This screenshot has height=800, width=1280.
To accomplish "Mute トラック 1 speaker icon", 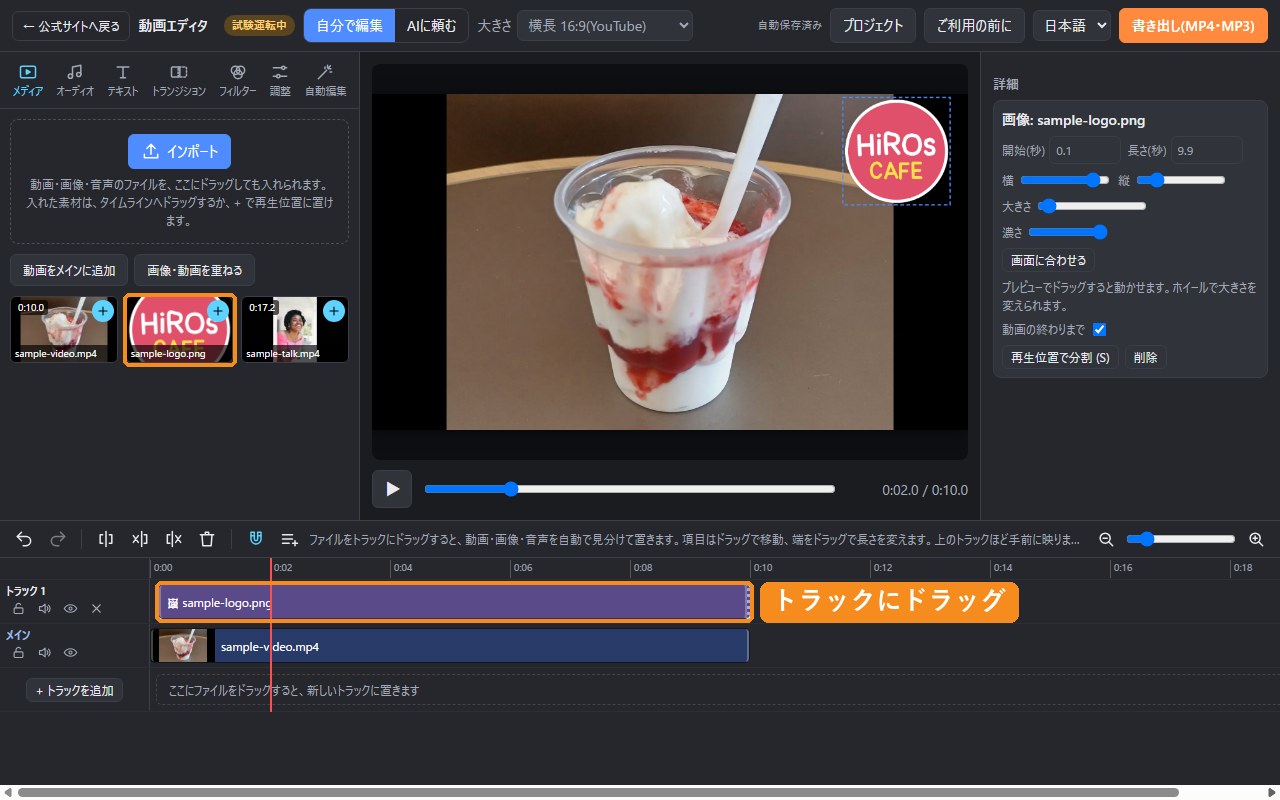I will 44,608.
